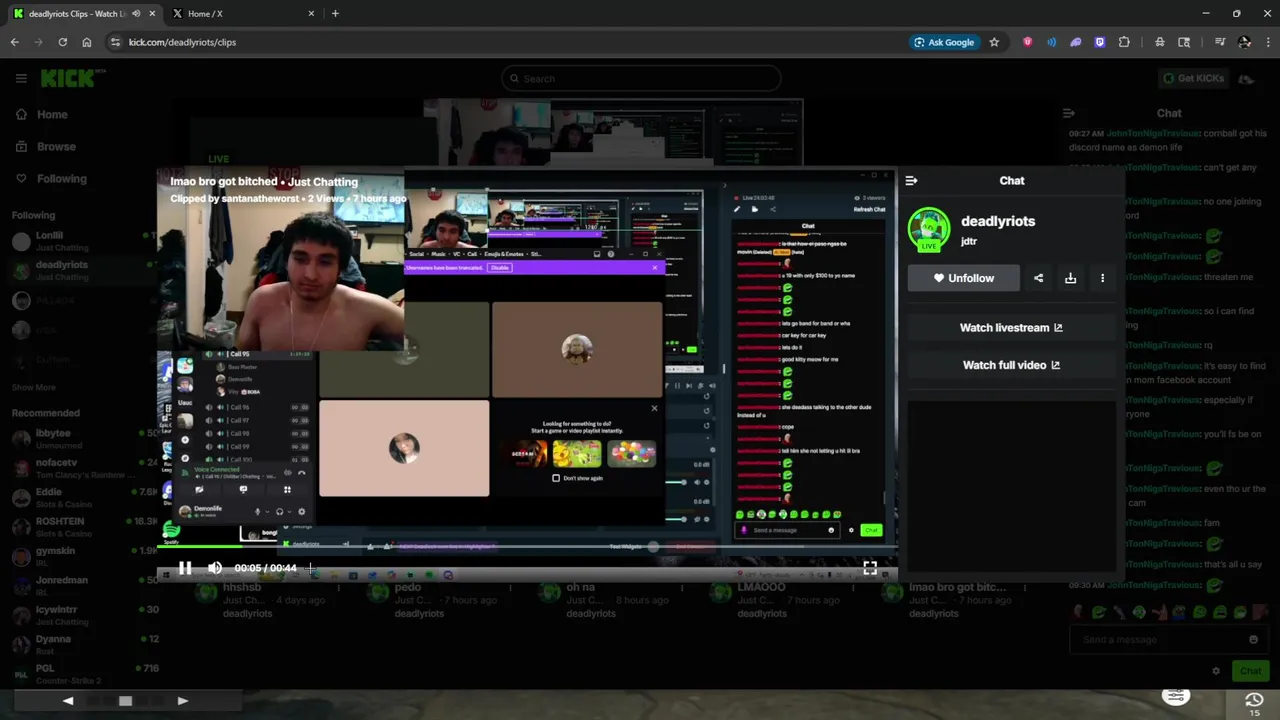The height and width of the screenshot is (720, 1280).
Task: Open Watch livestream link
Action: [x=1011, y=328]
